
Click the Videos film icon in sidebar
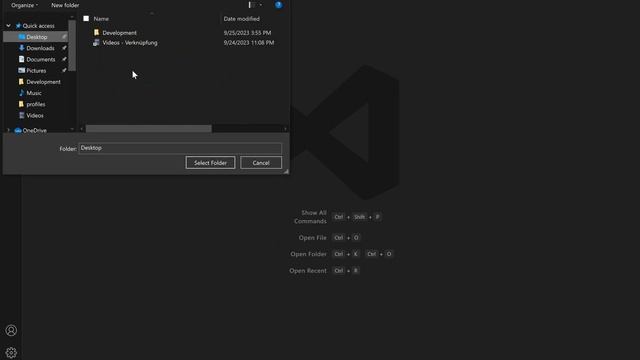[x=22, y=116]
